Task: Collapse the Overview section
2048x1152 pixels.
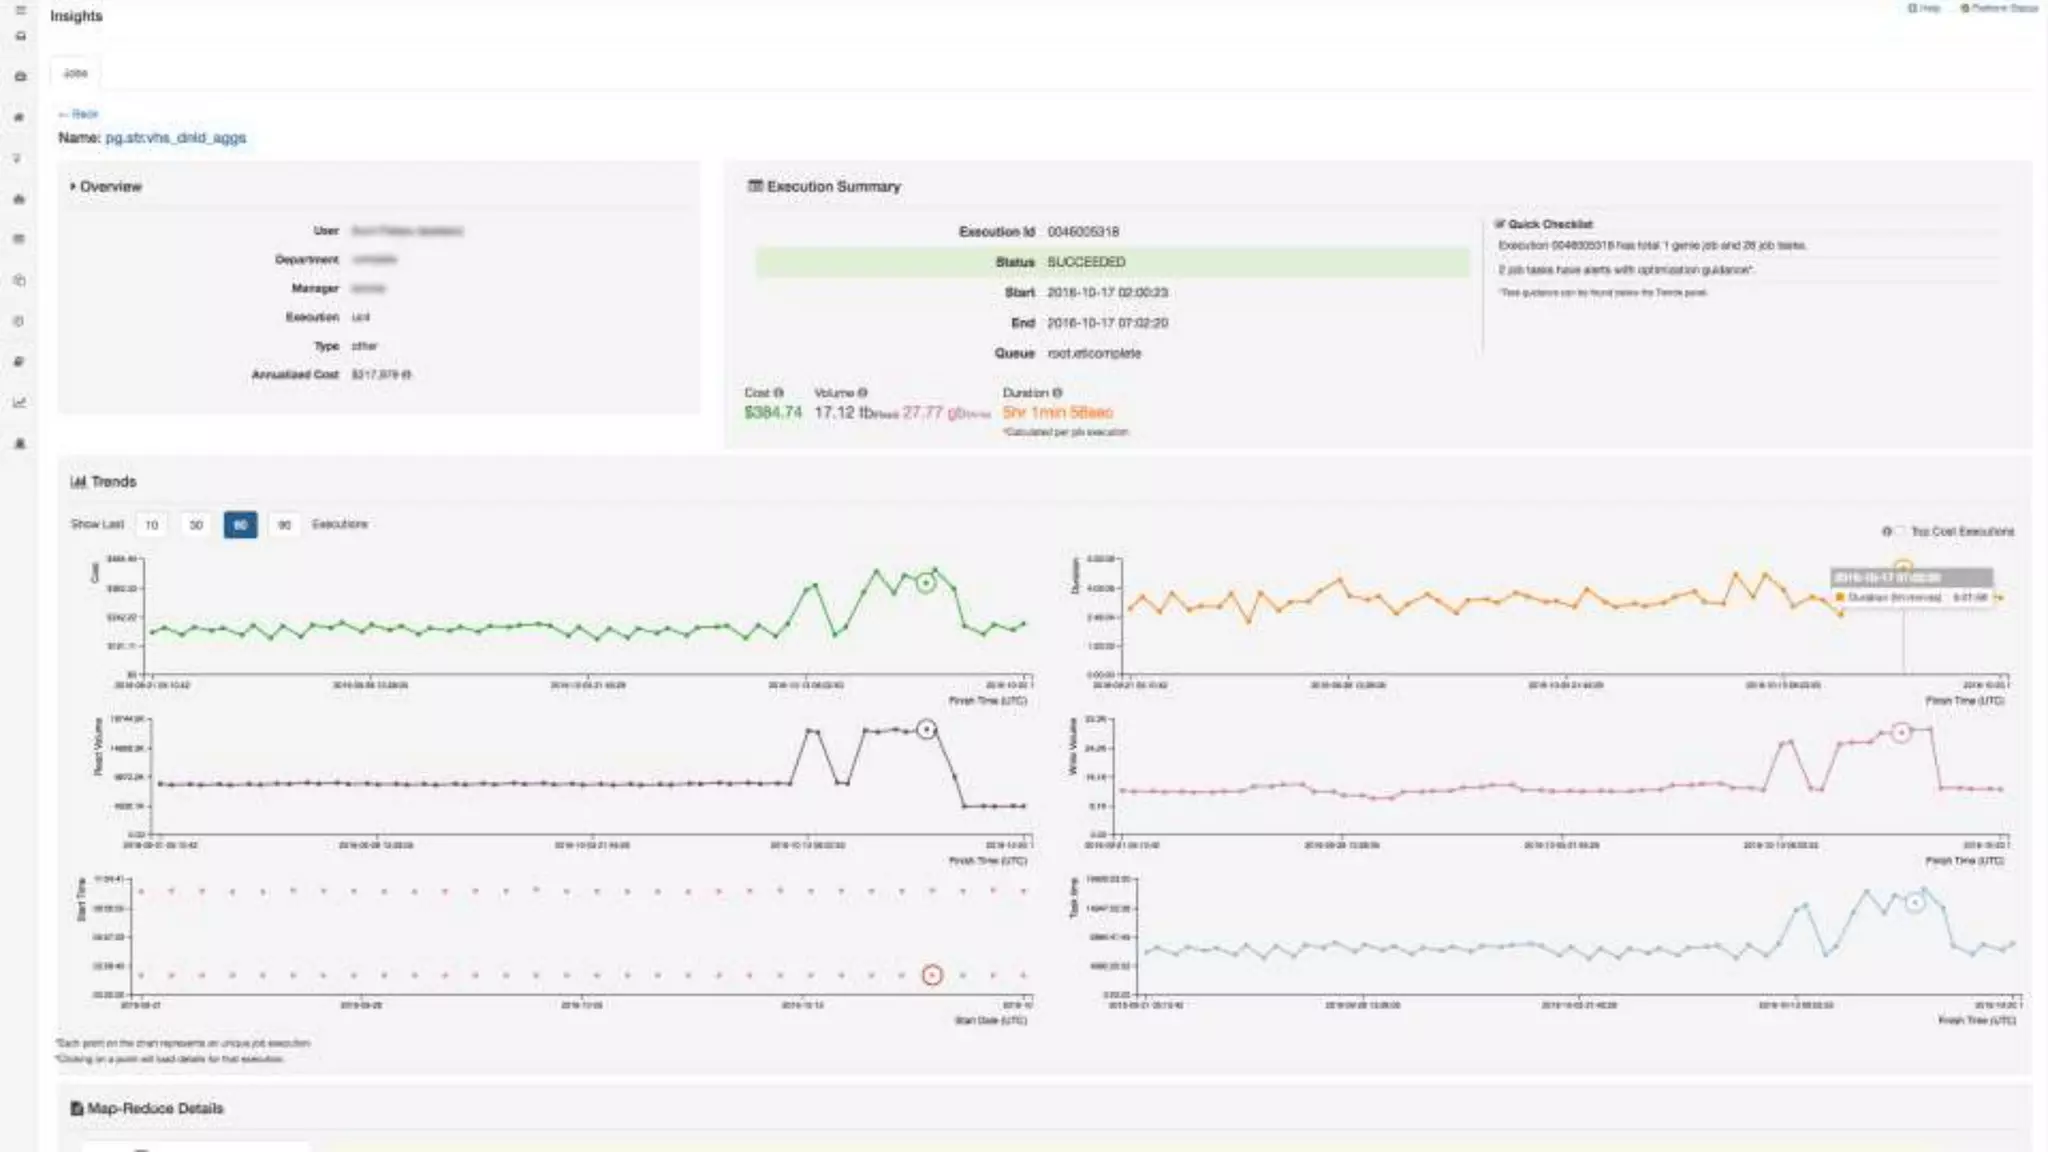Action: [105, 187]
